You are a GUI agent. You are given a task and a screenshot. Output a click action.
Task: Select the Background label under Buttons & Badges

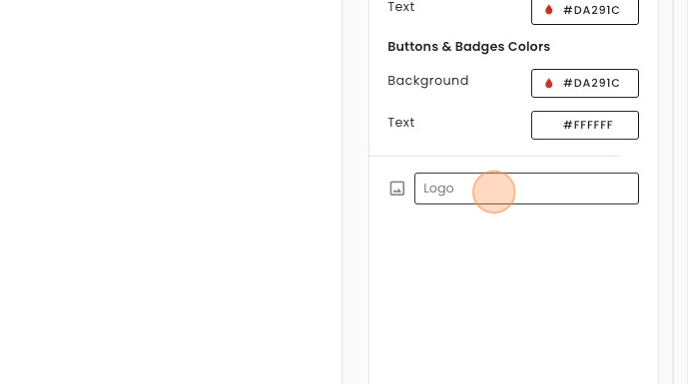click(x=428, y=81)
